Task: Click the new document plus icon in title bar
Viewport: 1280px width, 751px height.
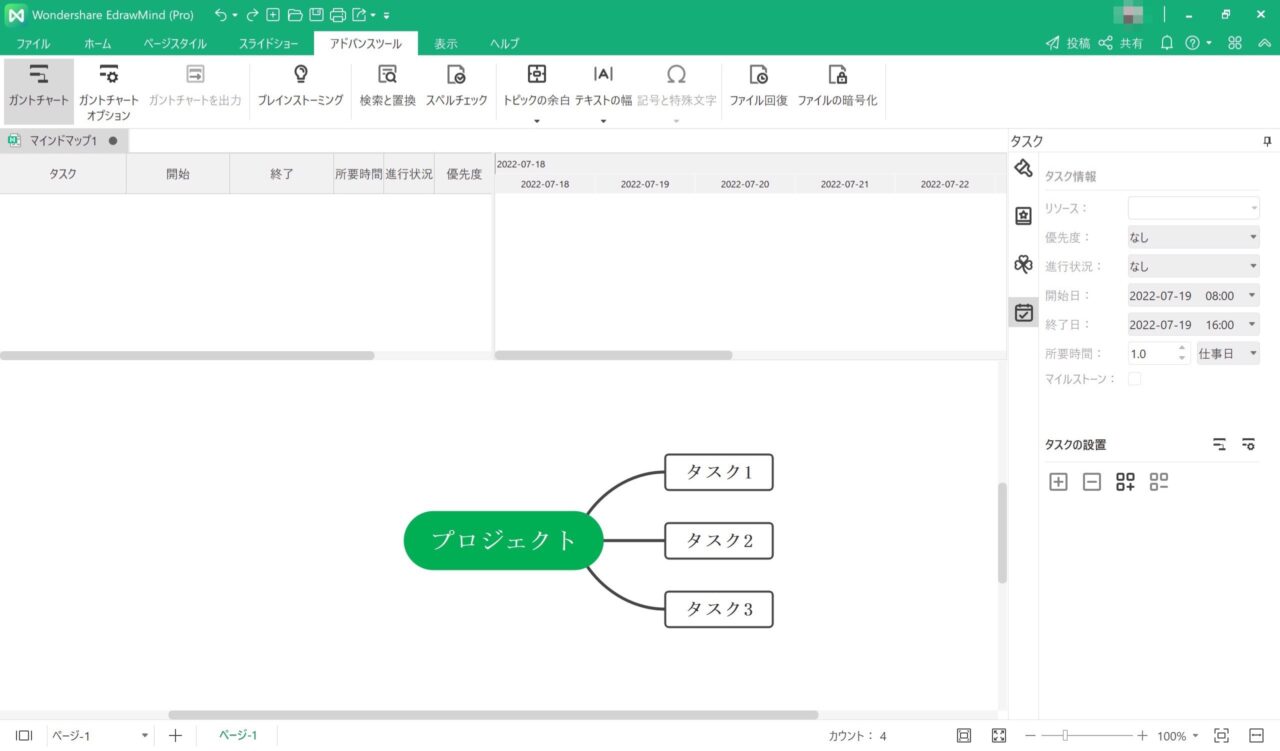Action: (272, 15)
